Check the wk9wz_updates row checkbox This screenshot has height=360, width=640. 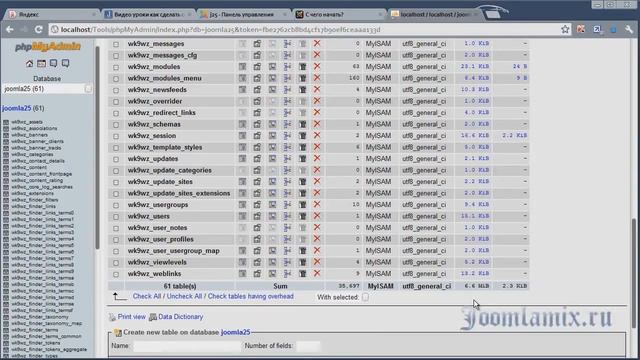(116, 159)
